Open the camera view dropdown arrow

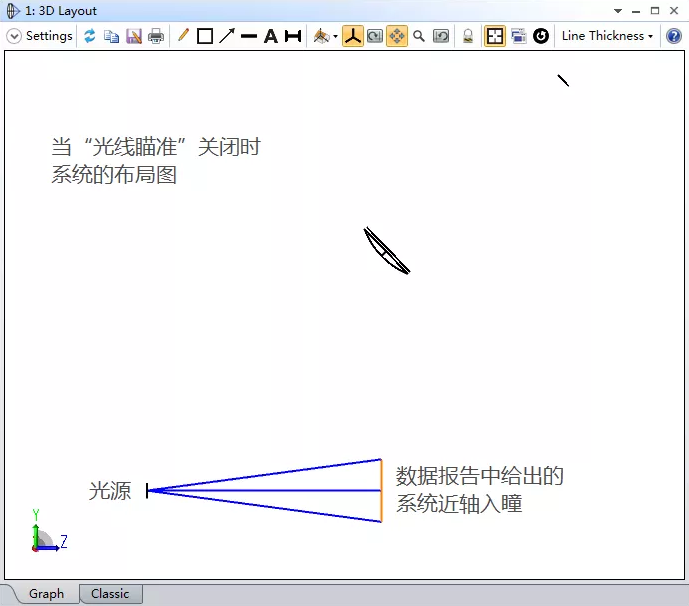pyautogui.click(x=336, y=36)
